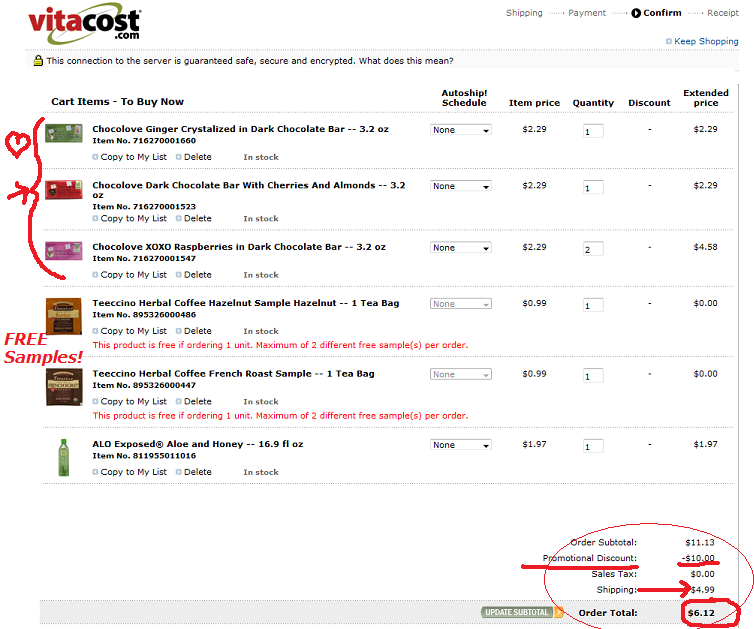The height and width of the screenshot is (629, 754).
Task: Click the Order Subtotal value $11.13
Action: [700, 542]
